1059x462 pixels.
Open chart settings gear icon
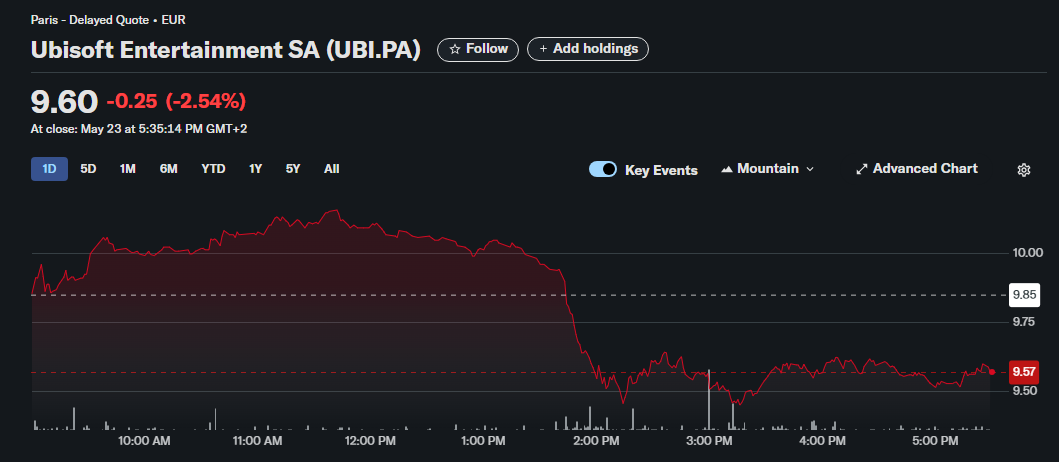tap(1023, 170)
